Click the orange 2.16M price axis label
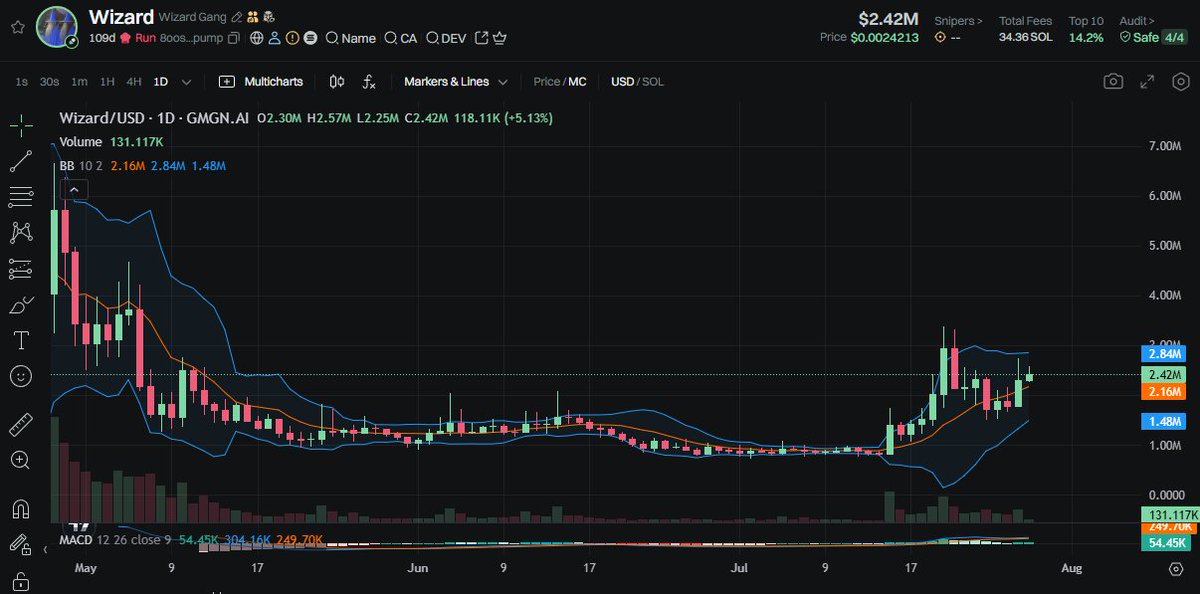The image size is (1200, 594). click(1162, 391)
